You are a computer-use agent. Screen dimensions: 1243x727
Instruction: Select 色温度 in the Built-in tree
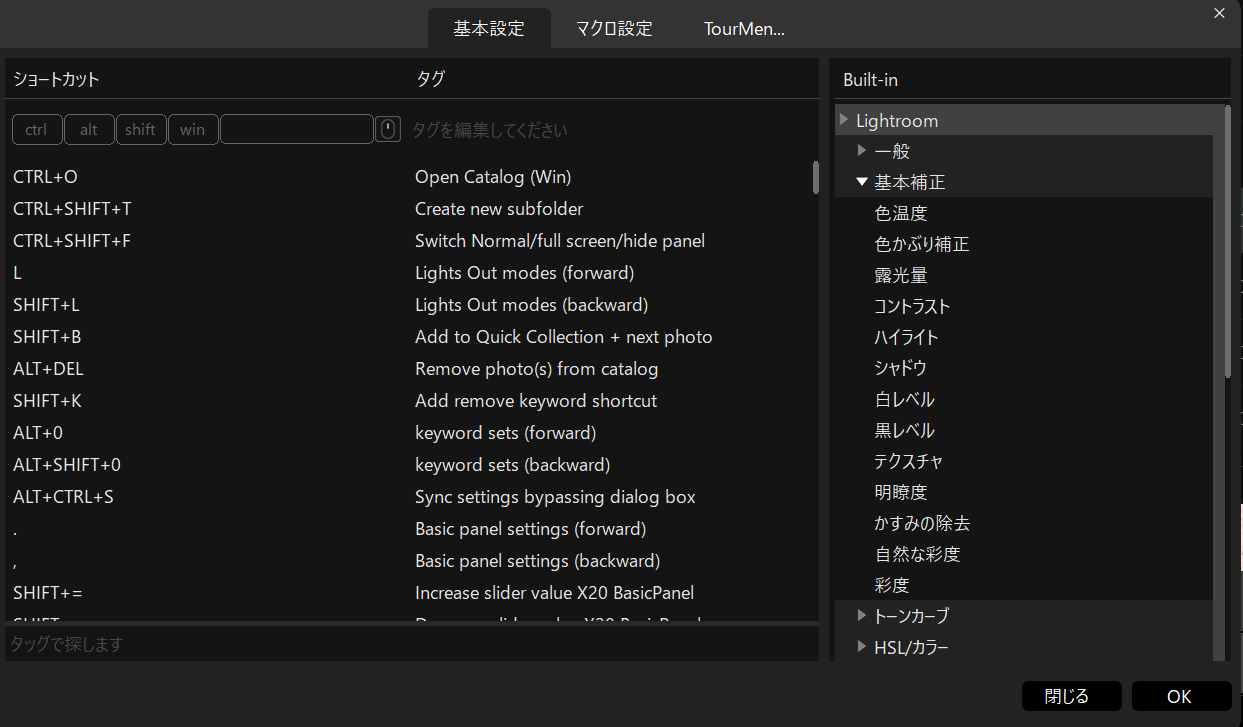(901, 213)
